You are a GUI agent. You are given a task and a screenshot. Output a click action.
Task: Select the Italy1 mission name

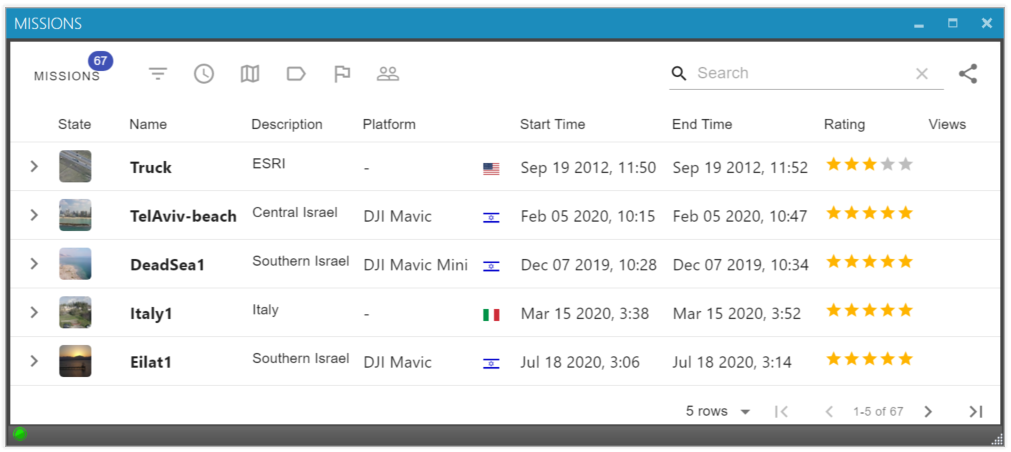151,314
